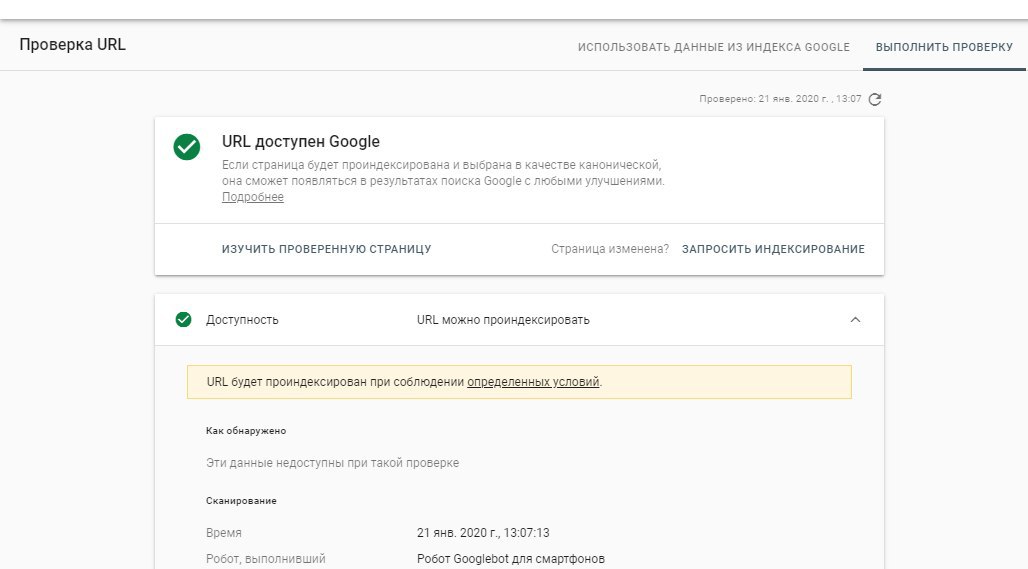
Task: Click the green checkmark beside 'Доступность'
Action: click(x=184, y=320)
